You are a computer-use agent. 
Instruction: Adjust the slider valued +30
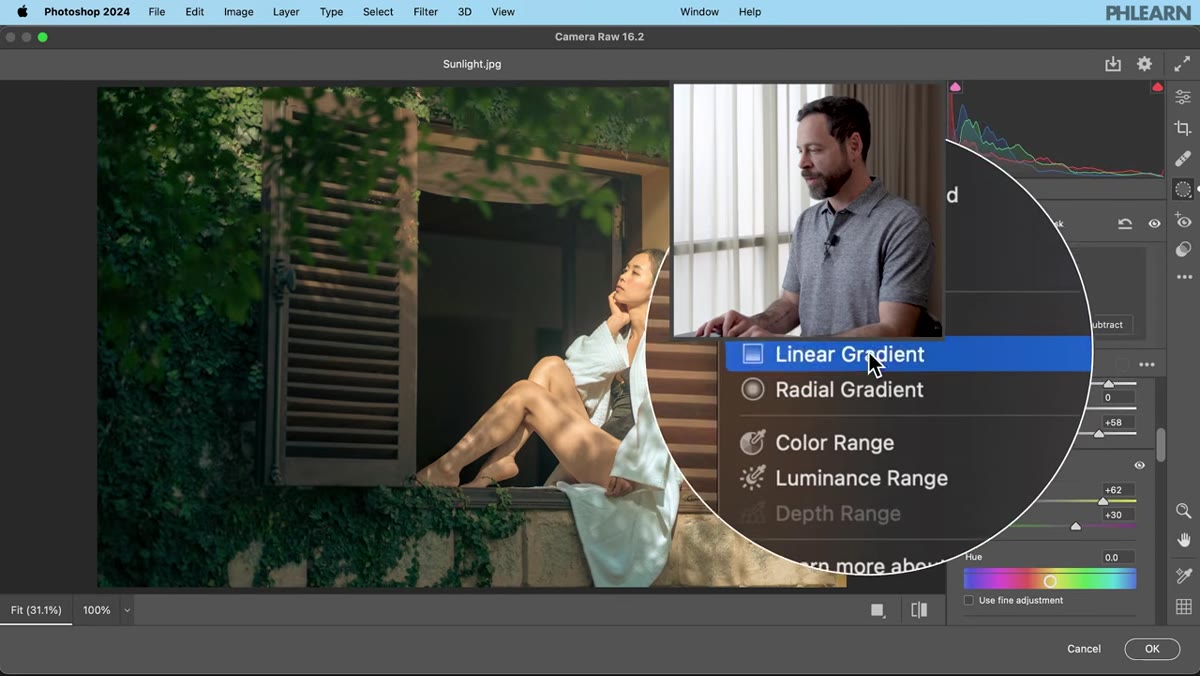pyautogui.click(x=1076, y=525)
